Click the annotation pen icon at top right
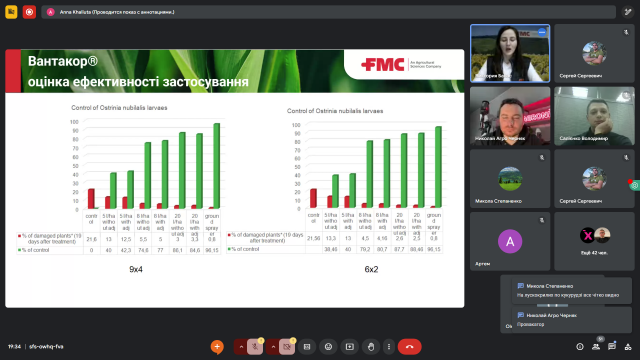Viewport: 640px width, 360px height. [x=628, y=12]
